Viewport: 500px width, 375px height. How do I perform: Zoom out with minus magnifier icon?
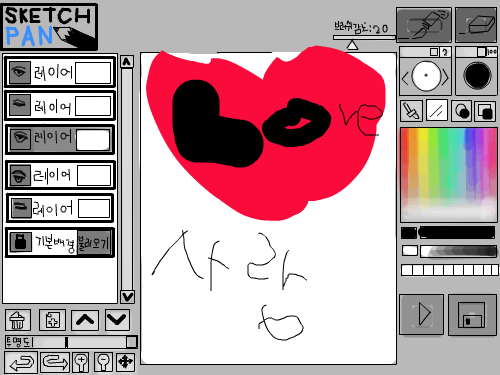[103, 362]
